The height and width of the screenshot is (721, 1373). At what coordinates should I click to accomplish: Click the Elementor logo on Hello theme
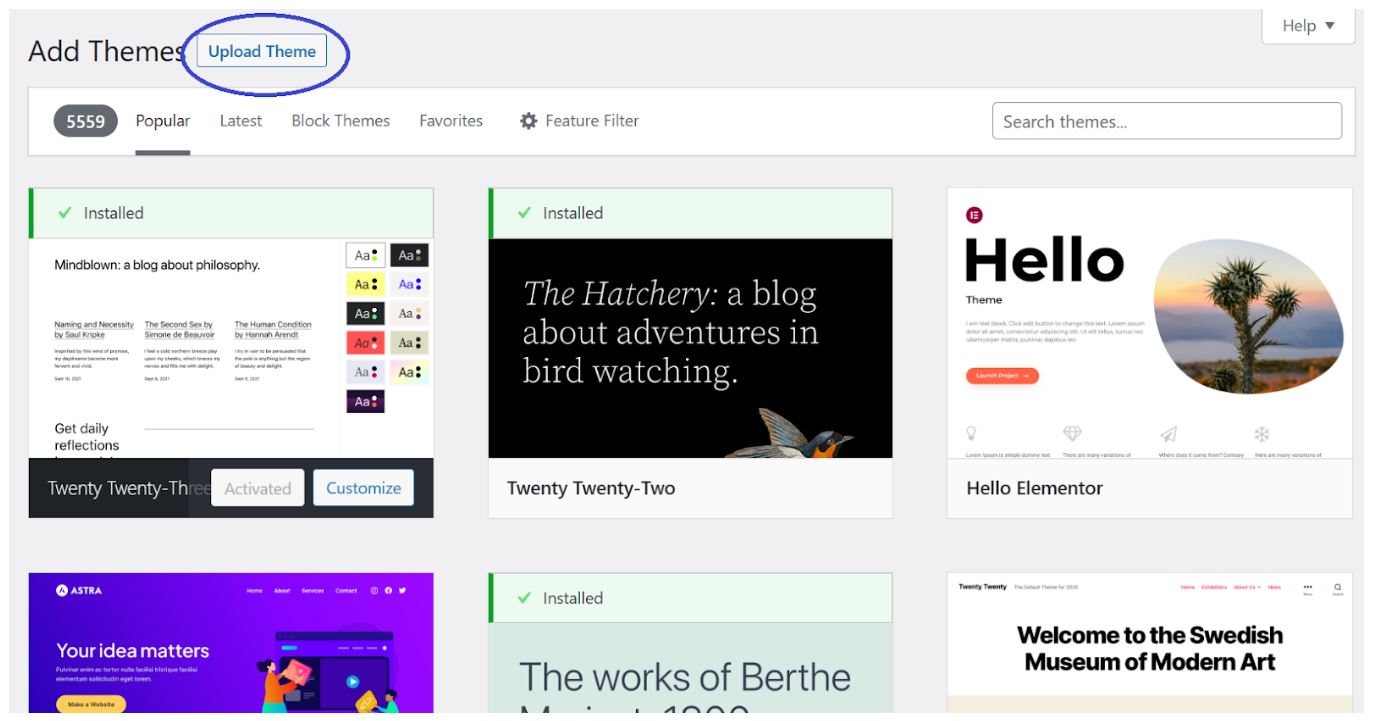click(974, 215)
